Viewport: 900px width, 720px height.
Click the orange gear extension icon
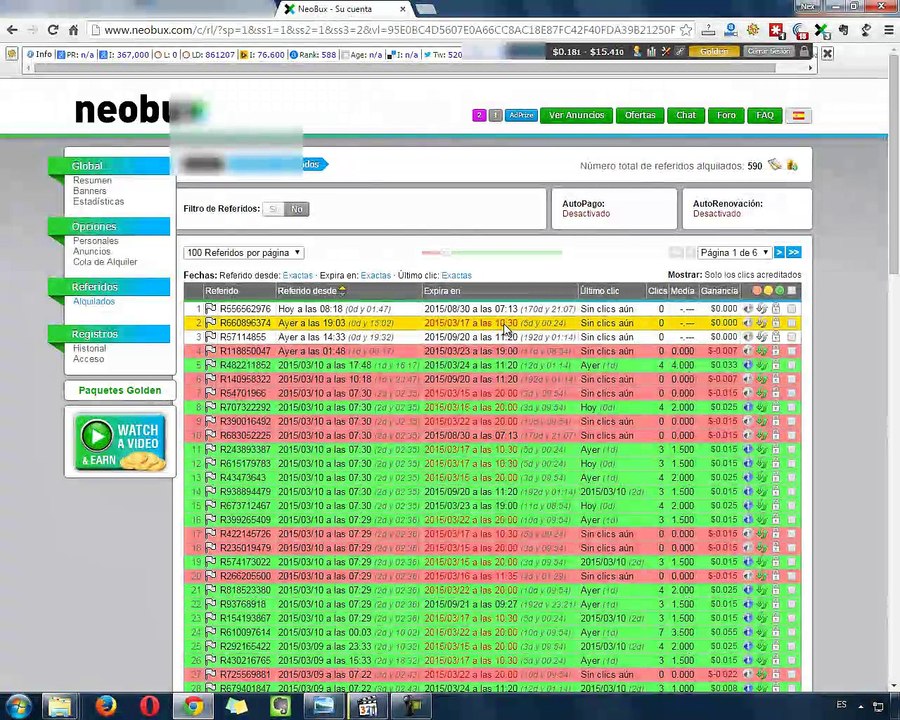click(753, 30)
